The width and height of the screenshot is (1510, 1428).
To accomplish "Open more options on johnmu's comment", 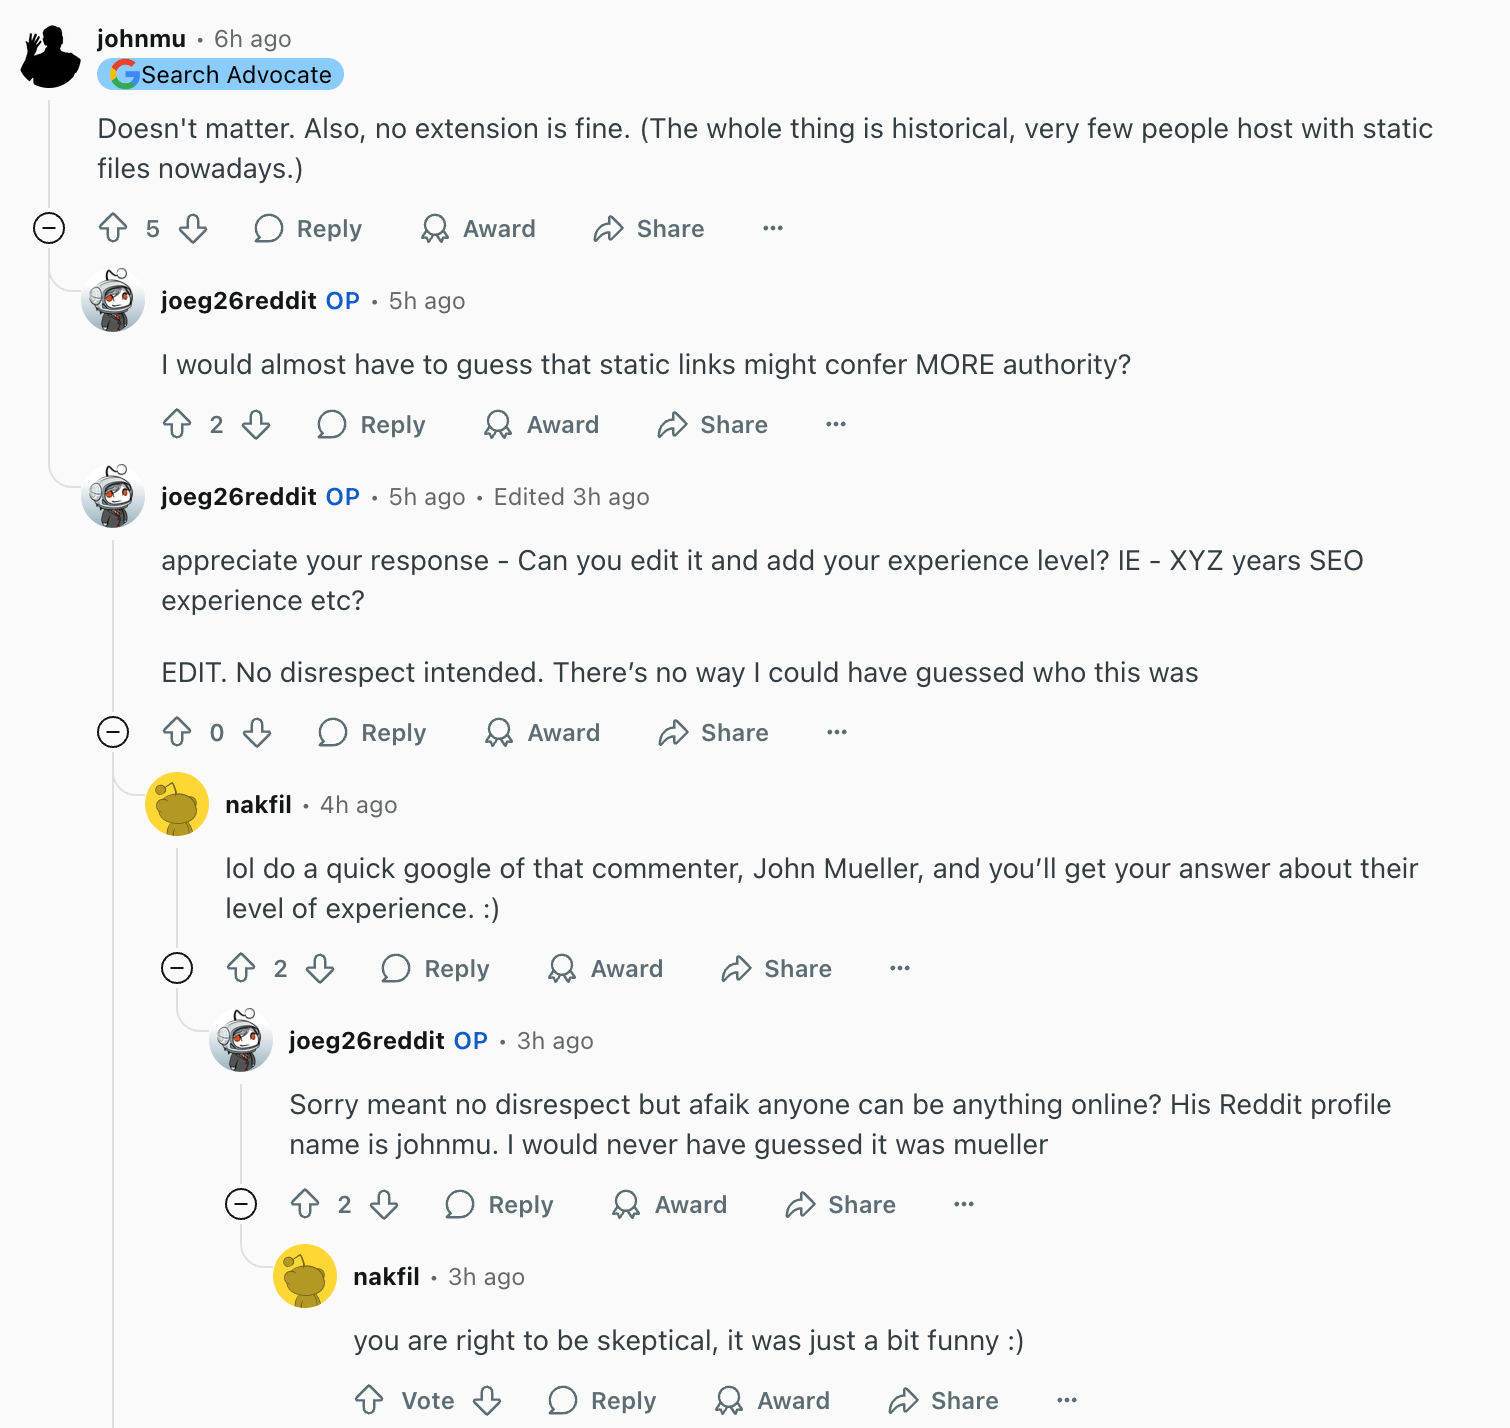I will pyautogui.click(x=772, y=228).
